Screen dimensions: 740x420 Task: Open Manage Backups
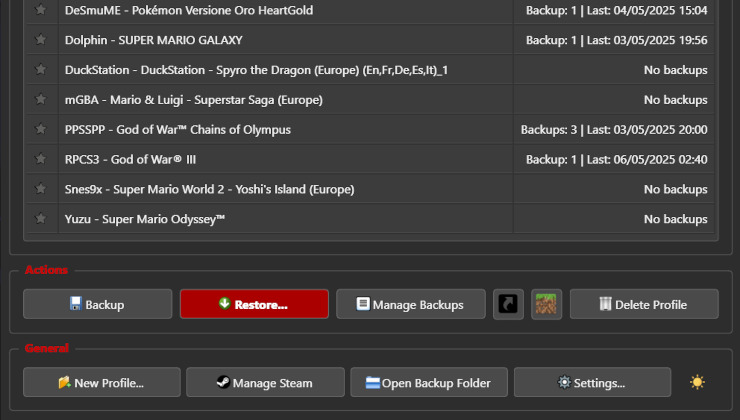pos(409,304)
